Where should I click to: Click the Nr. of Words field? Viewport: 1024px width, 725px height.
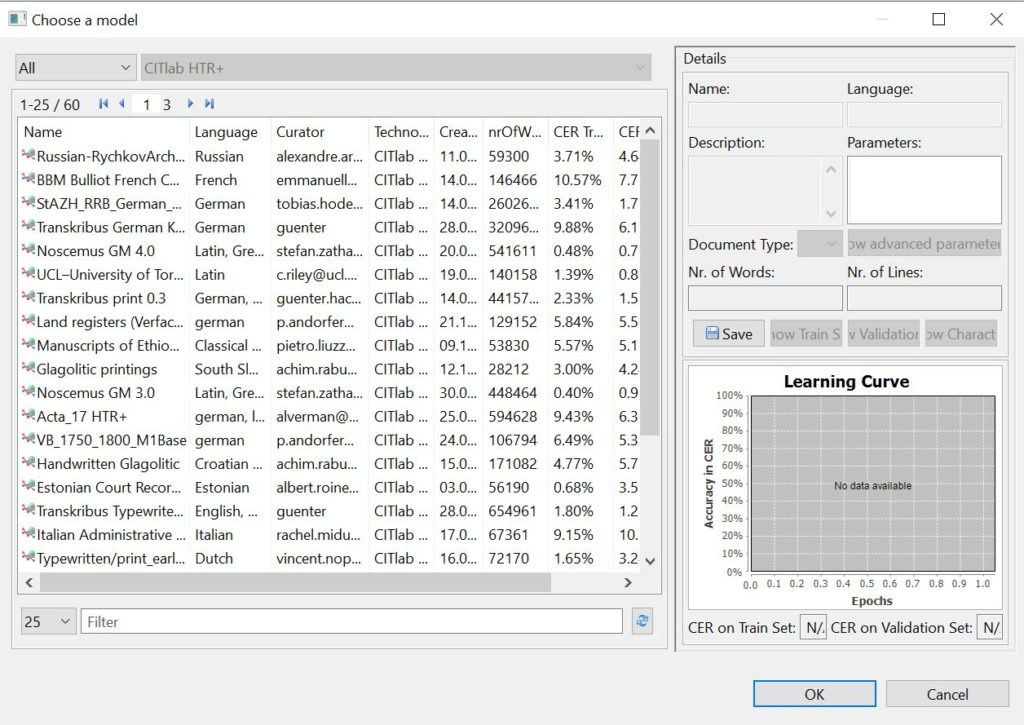point(765,298)
